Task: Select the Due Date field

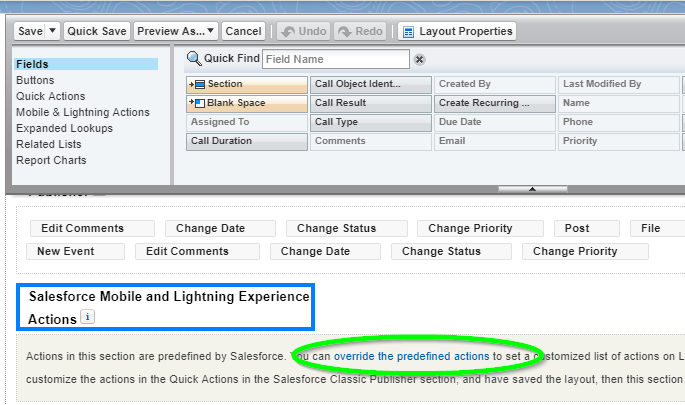Action: (x=495, y=123)
